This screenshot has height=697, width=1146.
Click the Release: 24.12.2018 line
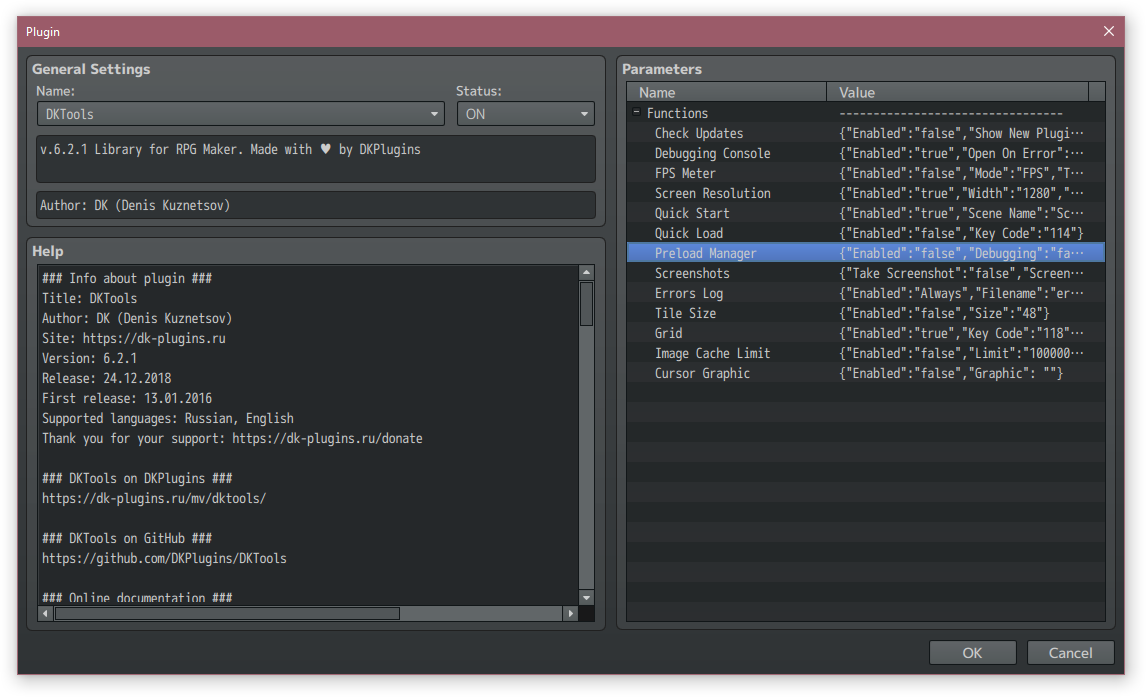pyautogui.click(x=107, y=378)
